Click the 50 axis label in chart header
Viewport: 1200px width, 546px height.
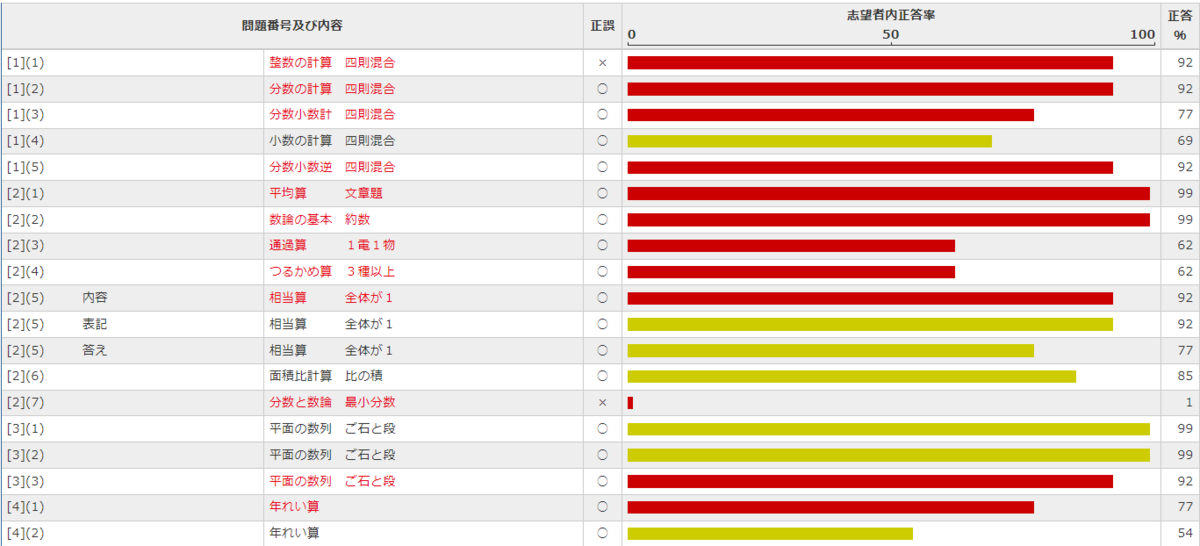[x=891, y=35]
